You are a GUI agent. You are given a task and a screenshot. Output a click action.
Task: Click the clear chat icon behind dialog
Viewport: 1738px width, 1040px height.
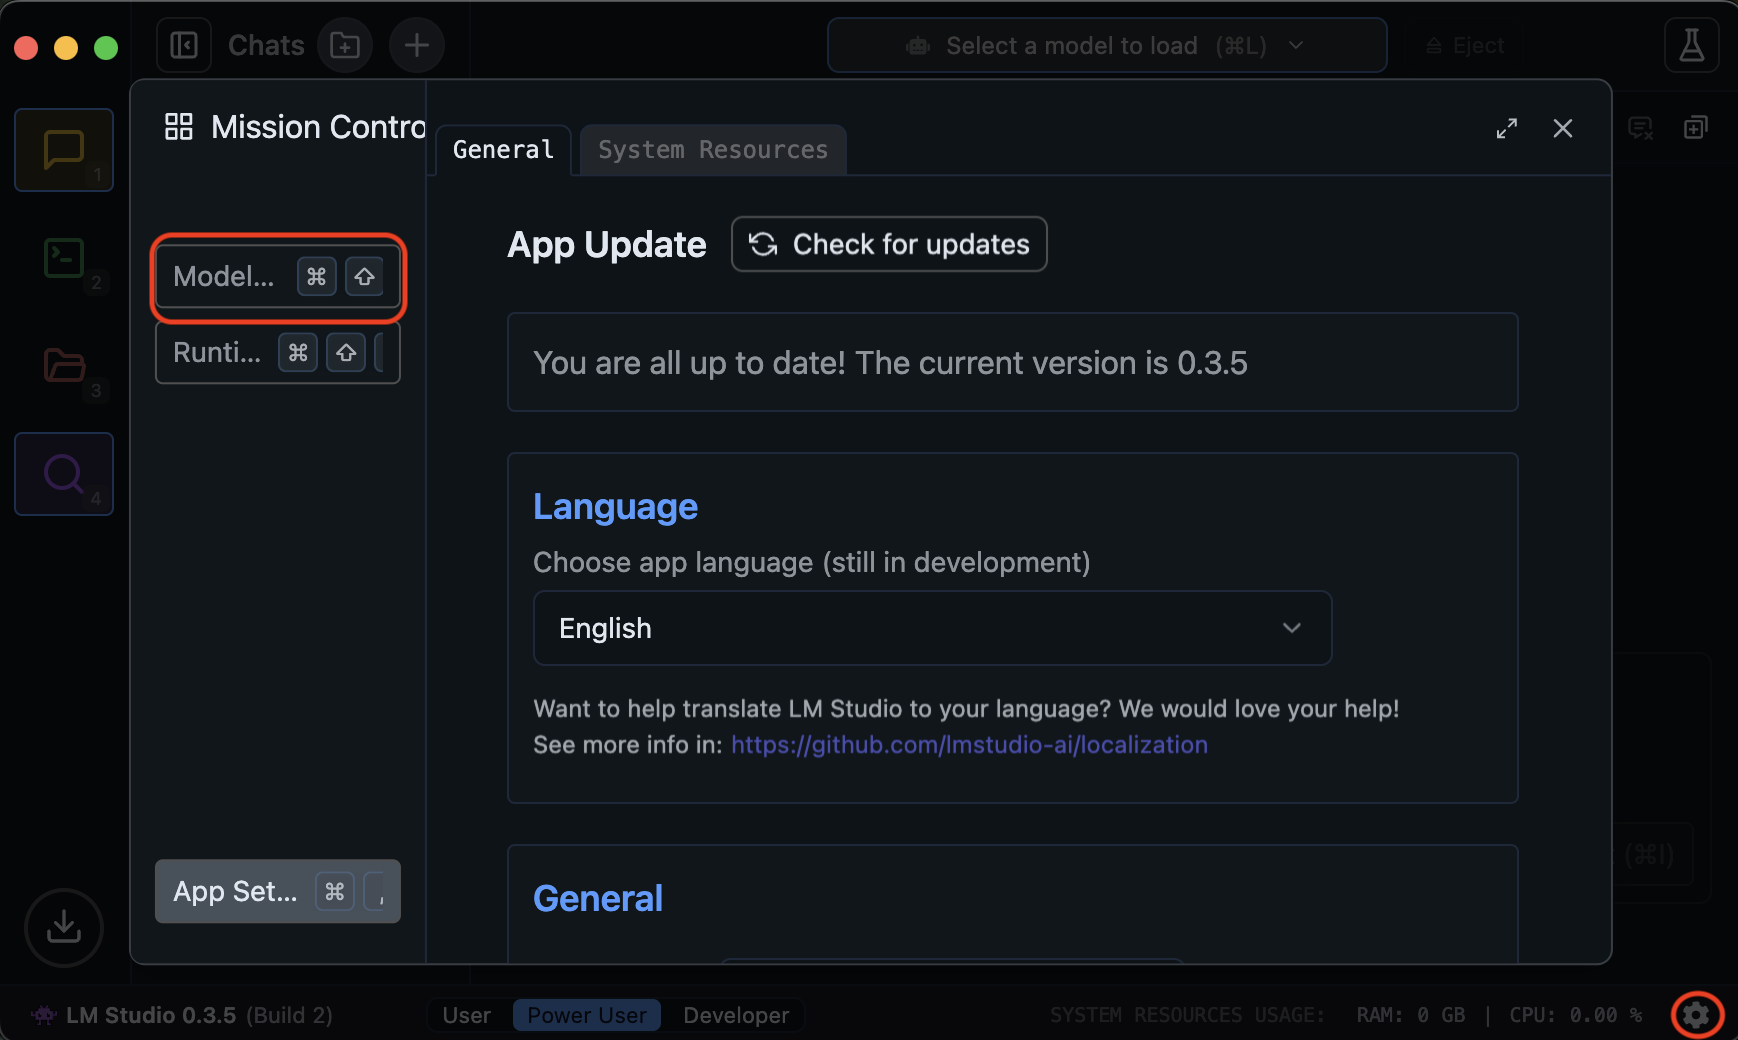1641,128
